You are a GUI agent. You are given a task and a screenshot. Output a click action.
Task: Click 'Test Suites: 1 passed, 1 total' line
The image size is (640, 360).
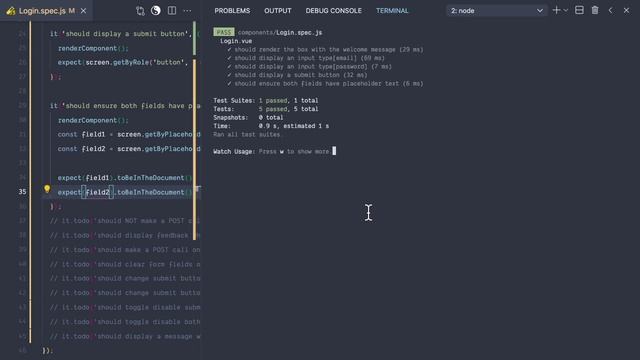coord(266,100)
